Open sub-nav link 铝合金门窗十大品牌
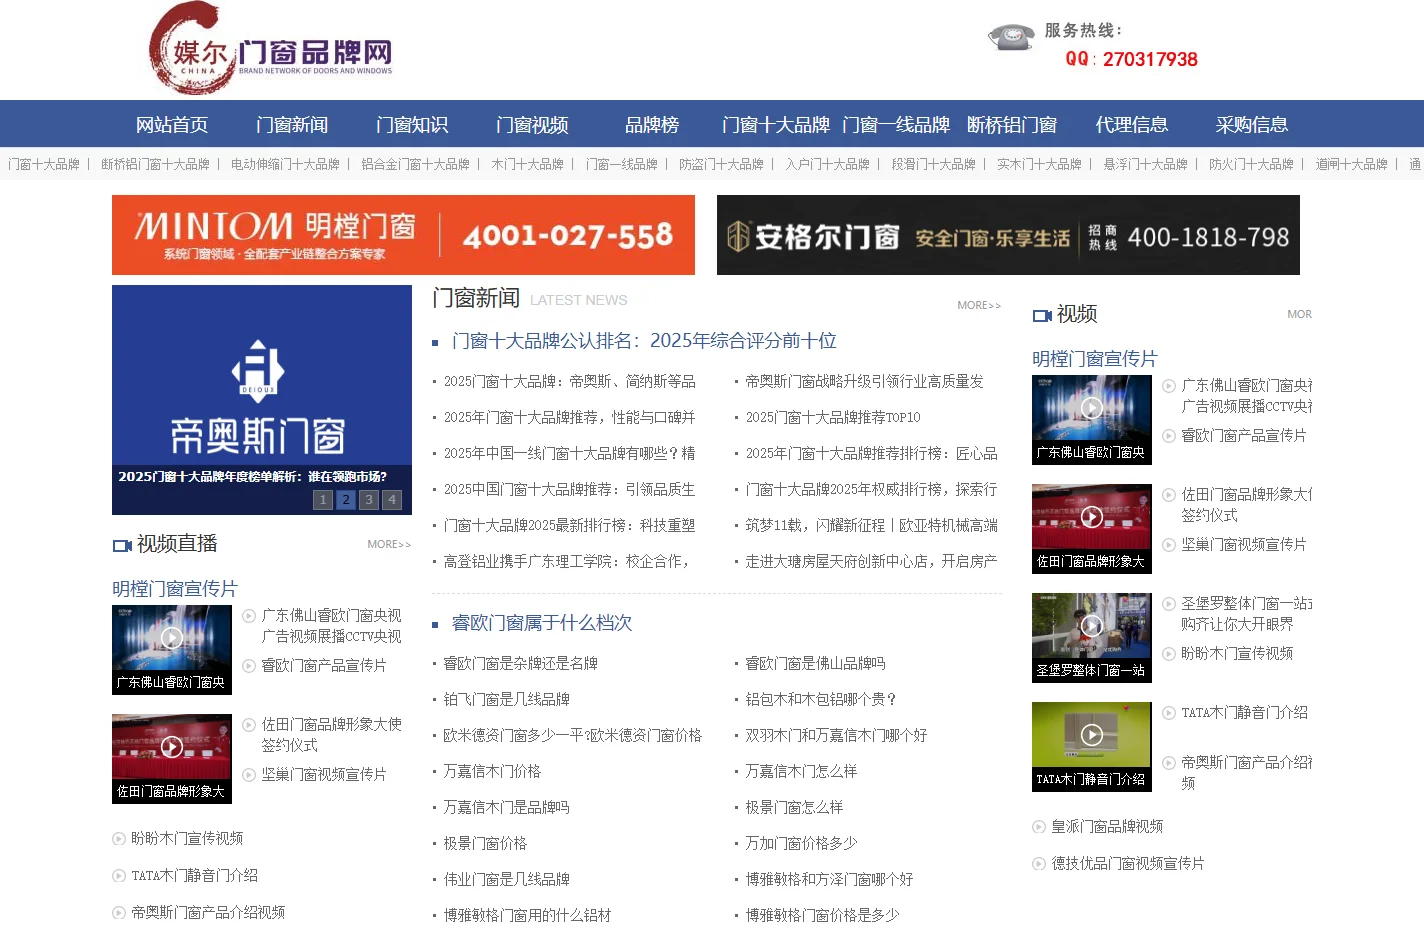The height and width of the screenshot is (933, 1424). pos(415,164)
